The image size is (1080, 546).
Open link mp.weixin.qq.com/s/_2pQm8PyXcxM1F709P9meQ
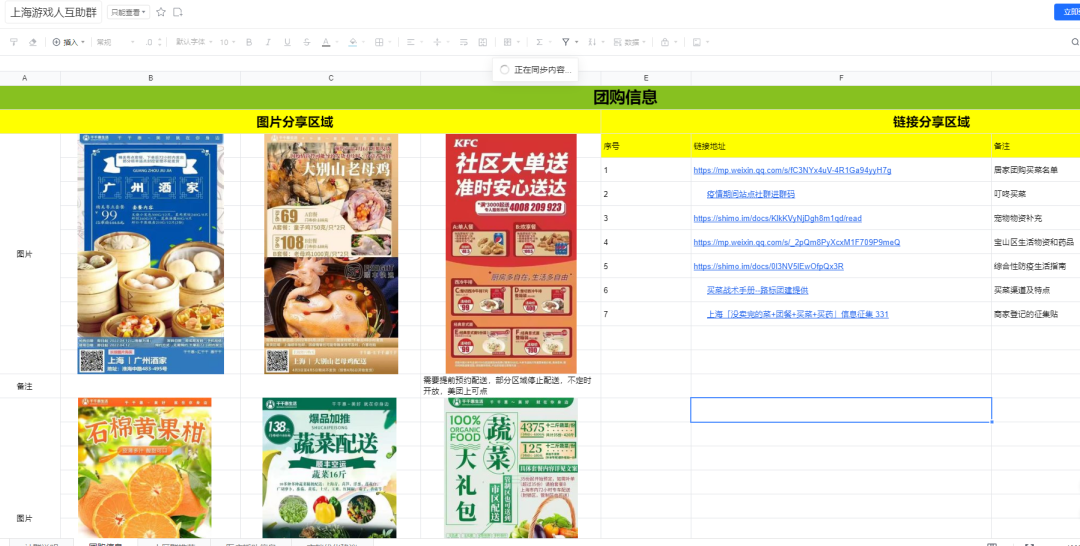[797, 242]
